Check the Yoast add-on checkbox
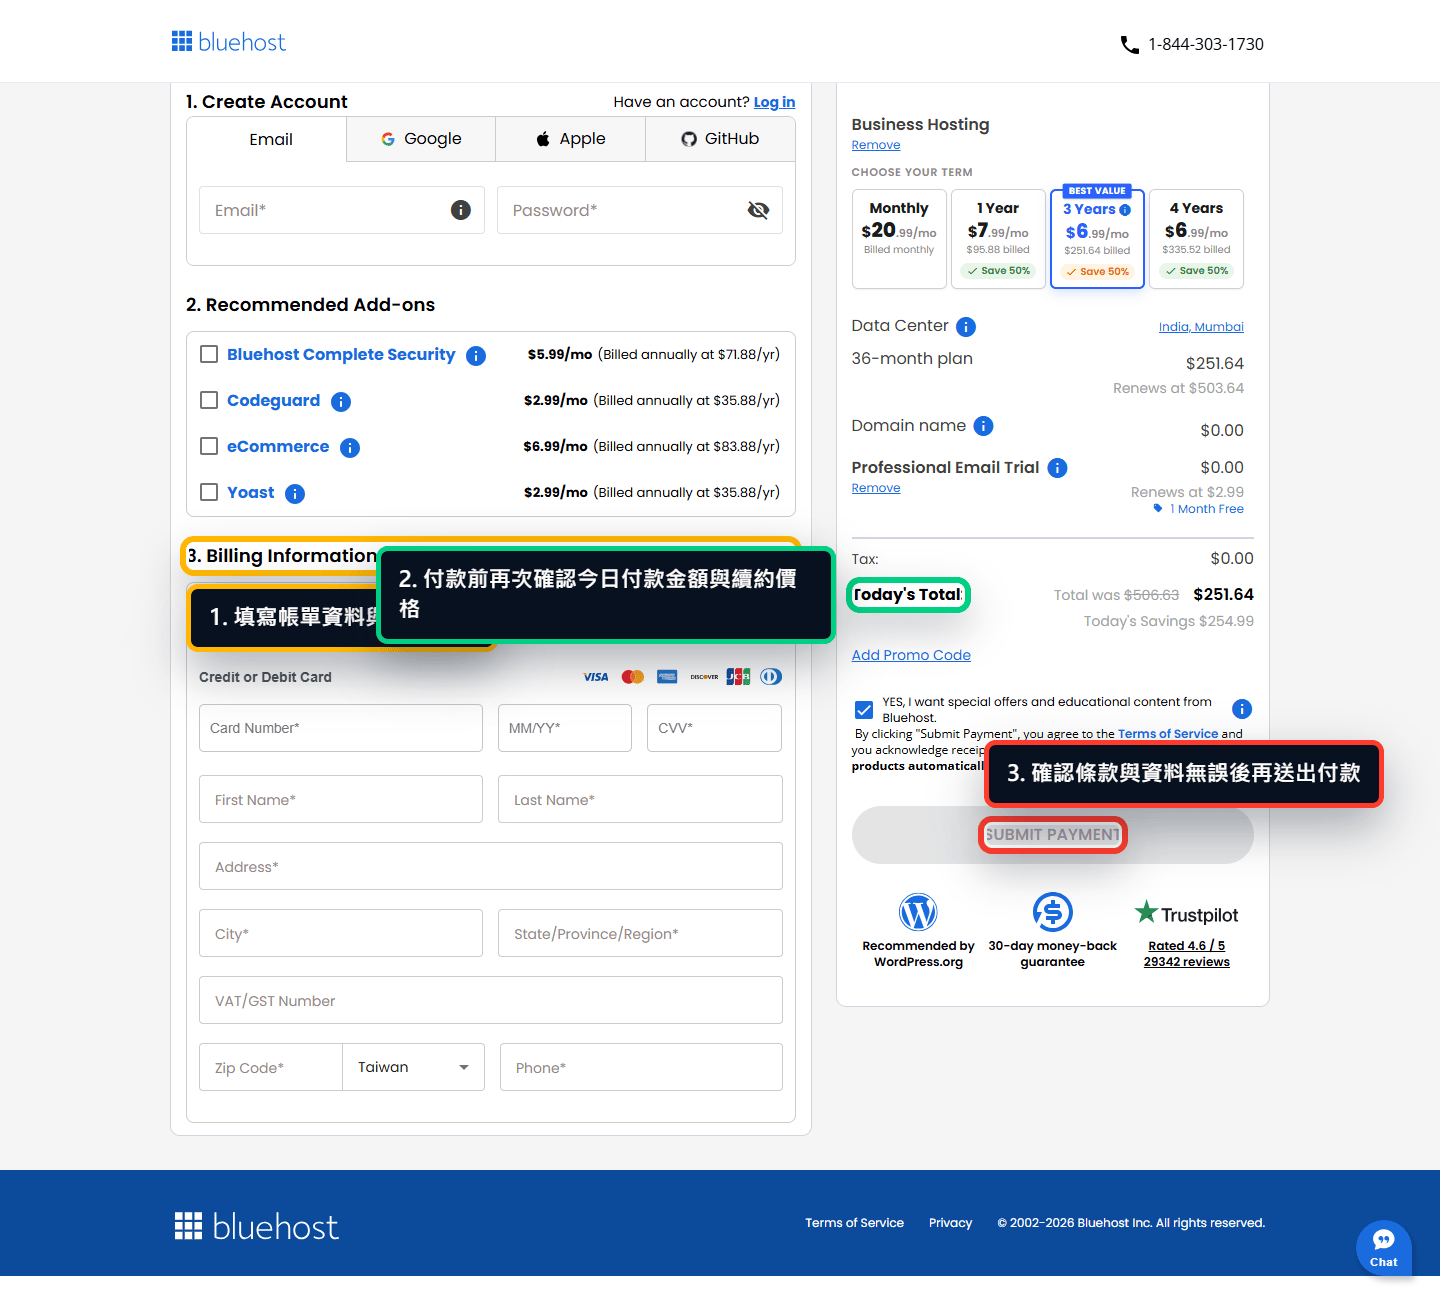 [209, 492]
